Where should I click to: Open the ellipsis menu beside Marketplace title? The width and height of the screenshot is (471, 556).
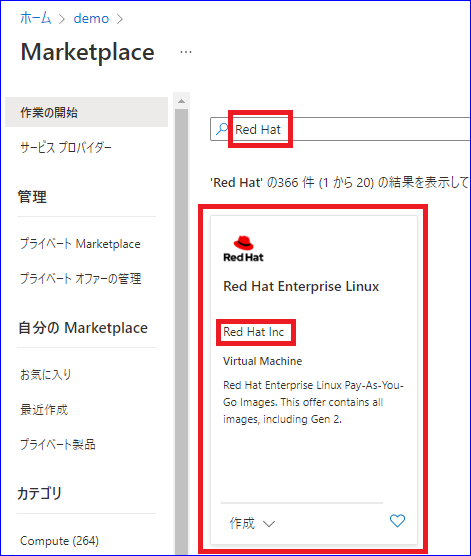click(x=186, y=52)
